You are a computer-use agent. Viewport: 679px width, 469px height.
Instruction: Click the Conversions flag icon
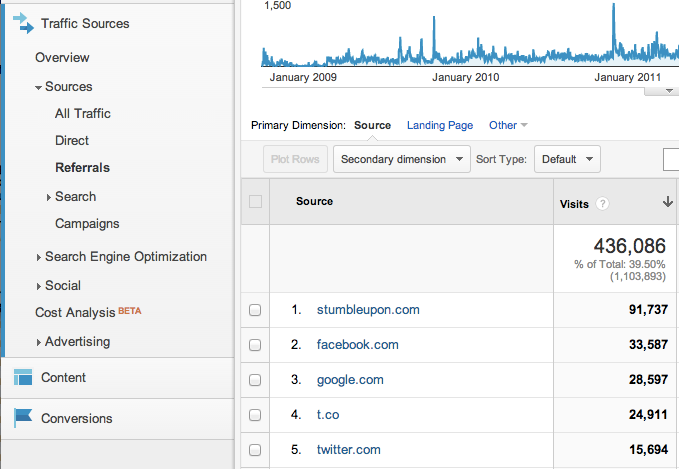(x=23, y=418)
